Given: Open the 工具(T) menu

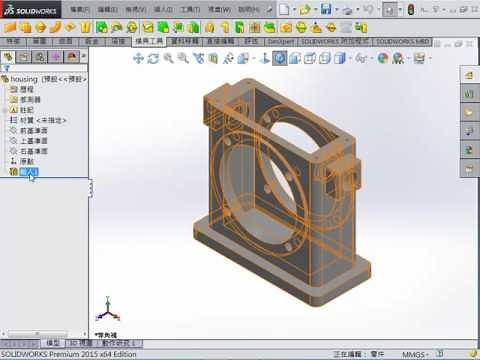Looking at the screenshot, I should click(x=190, y=9).
